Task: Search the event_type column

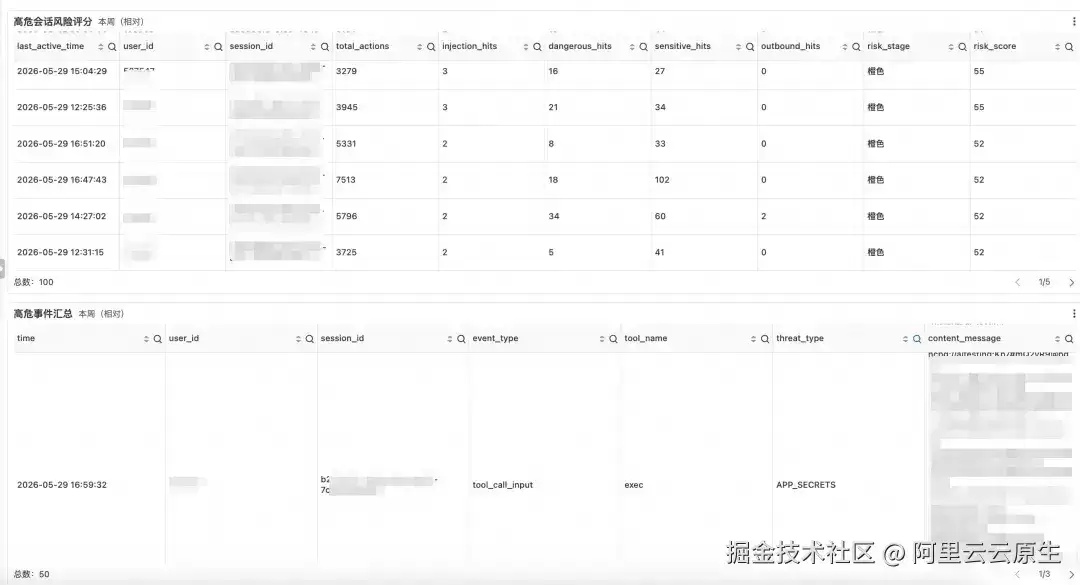Action: 613,339
